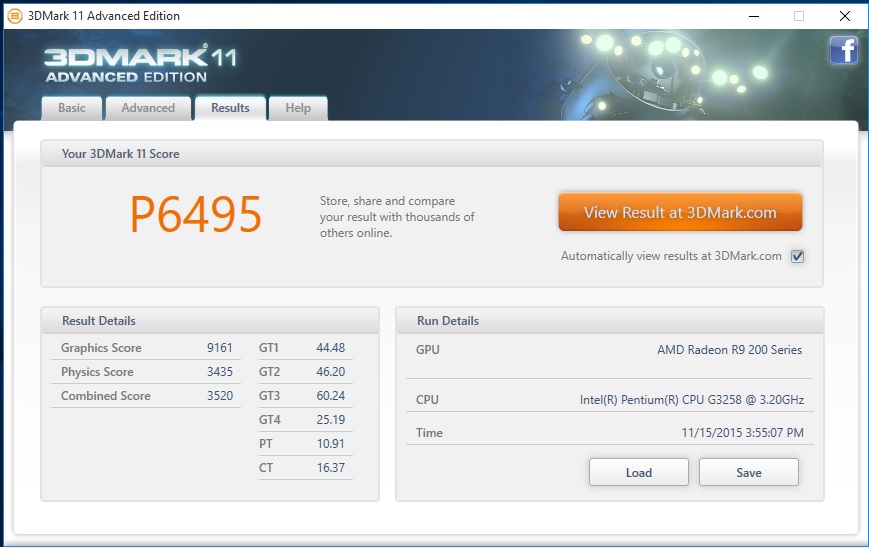Go to the Help tab
Screen dimensions: 869x548
298,108
